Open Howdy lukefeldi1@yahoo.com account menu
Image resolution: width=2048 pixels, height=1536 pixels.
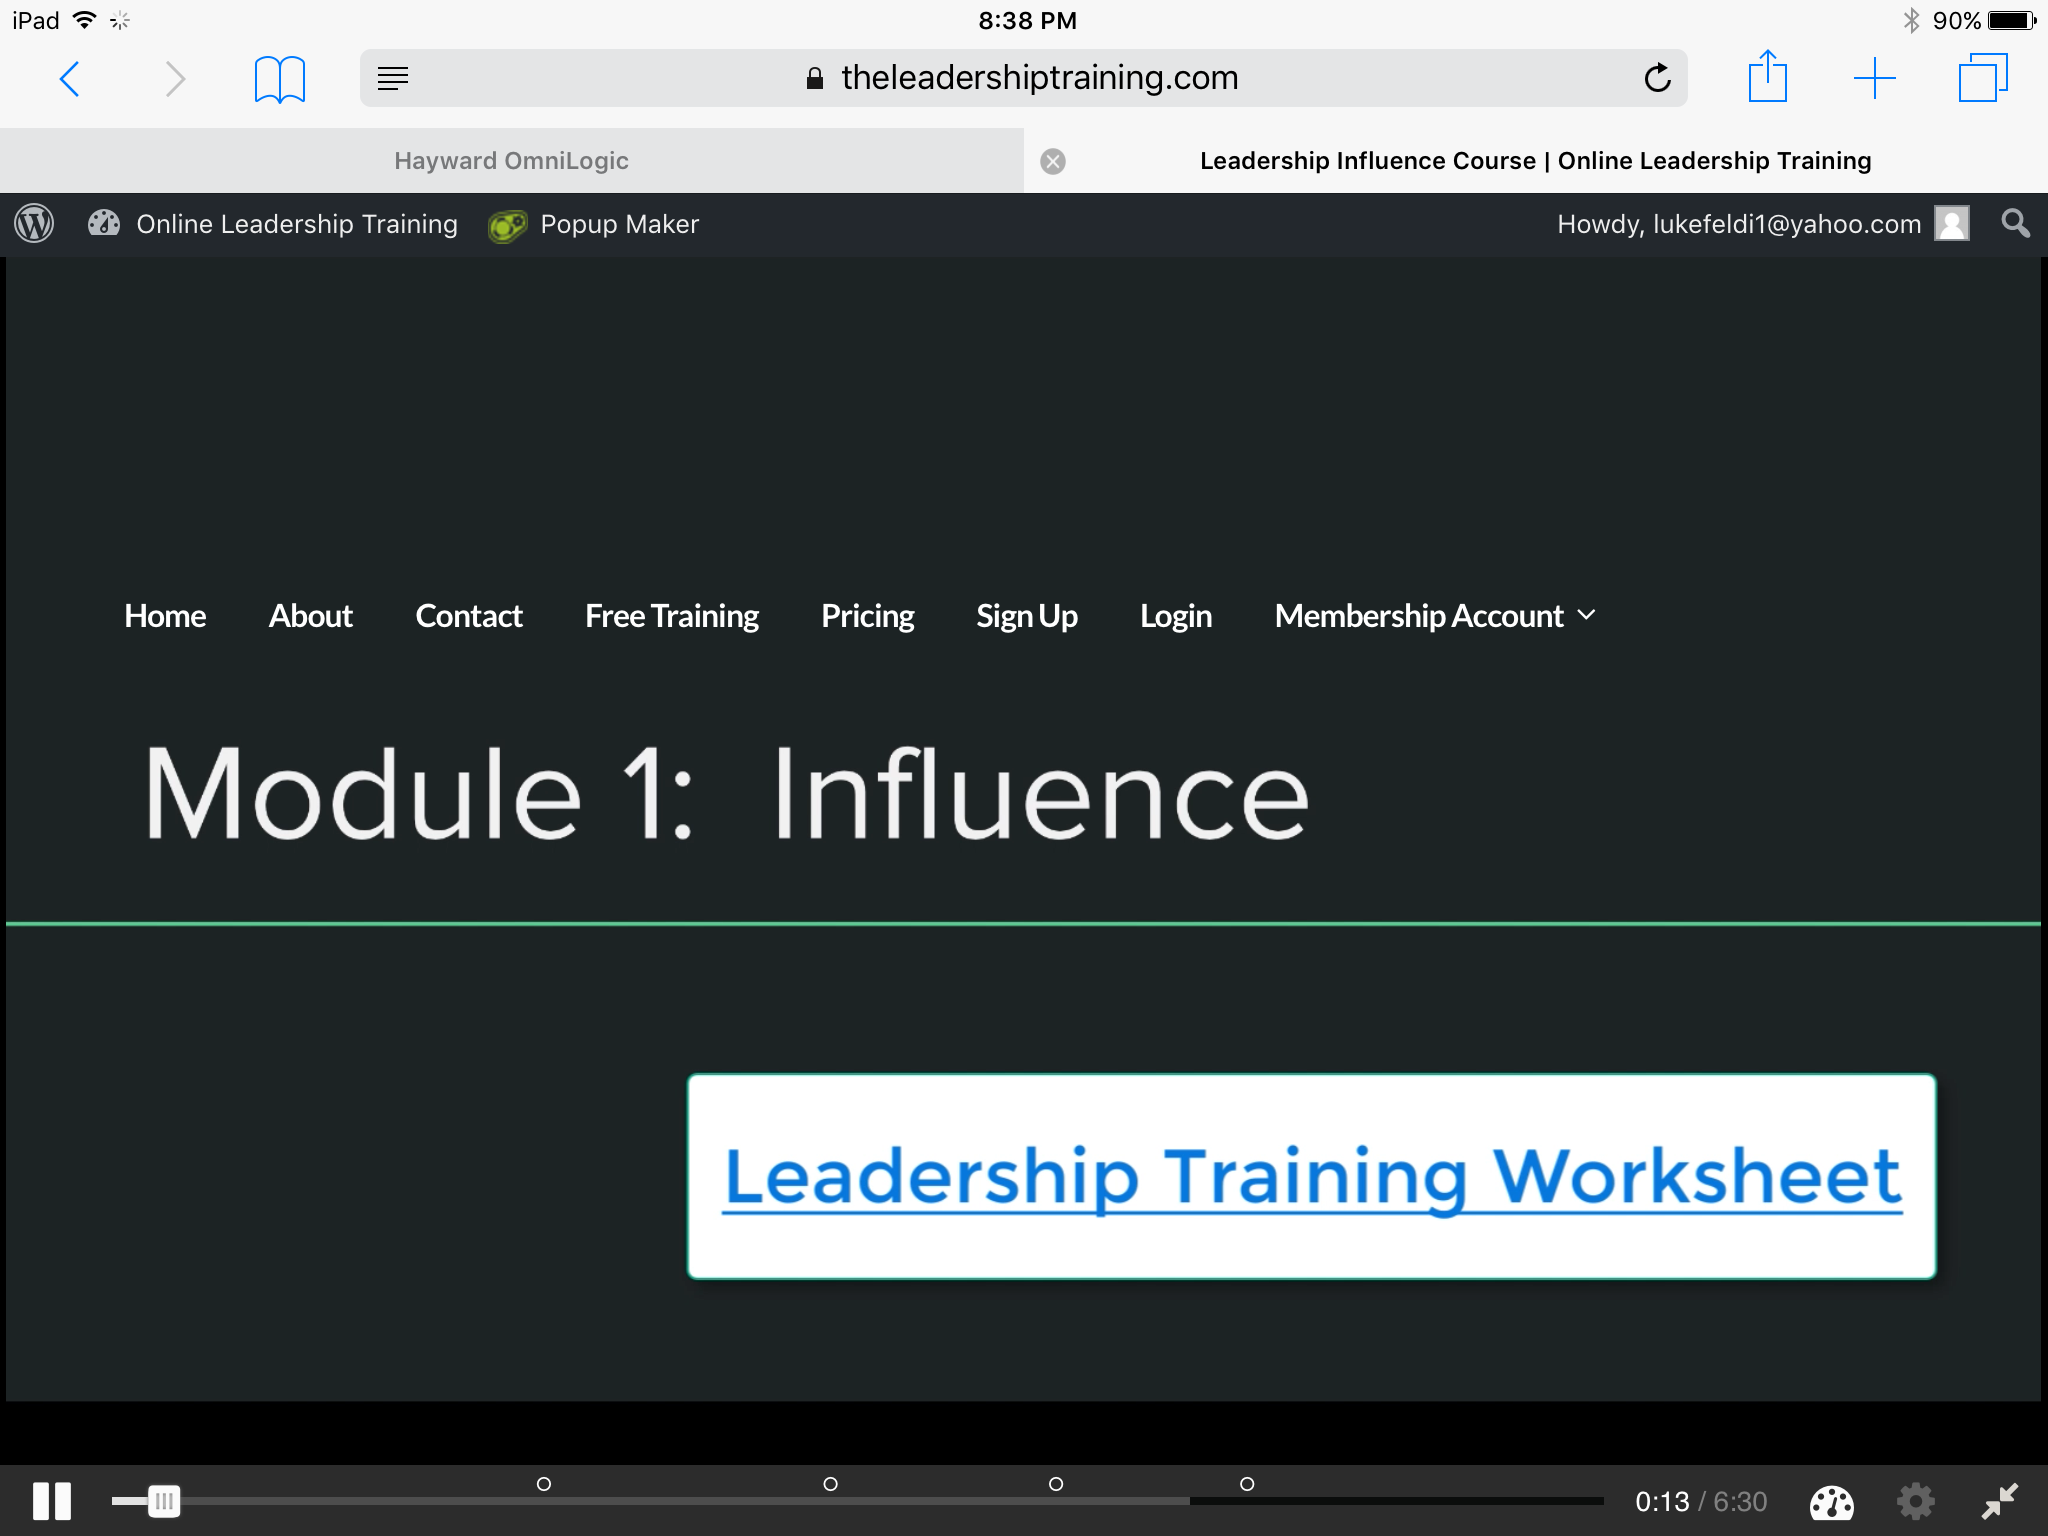pyautogui.click(x=1739, y=224)
